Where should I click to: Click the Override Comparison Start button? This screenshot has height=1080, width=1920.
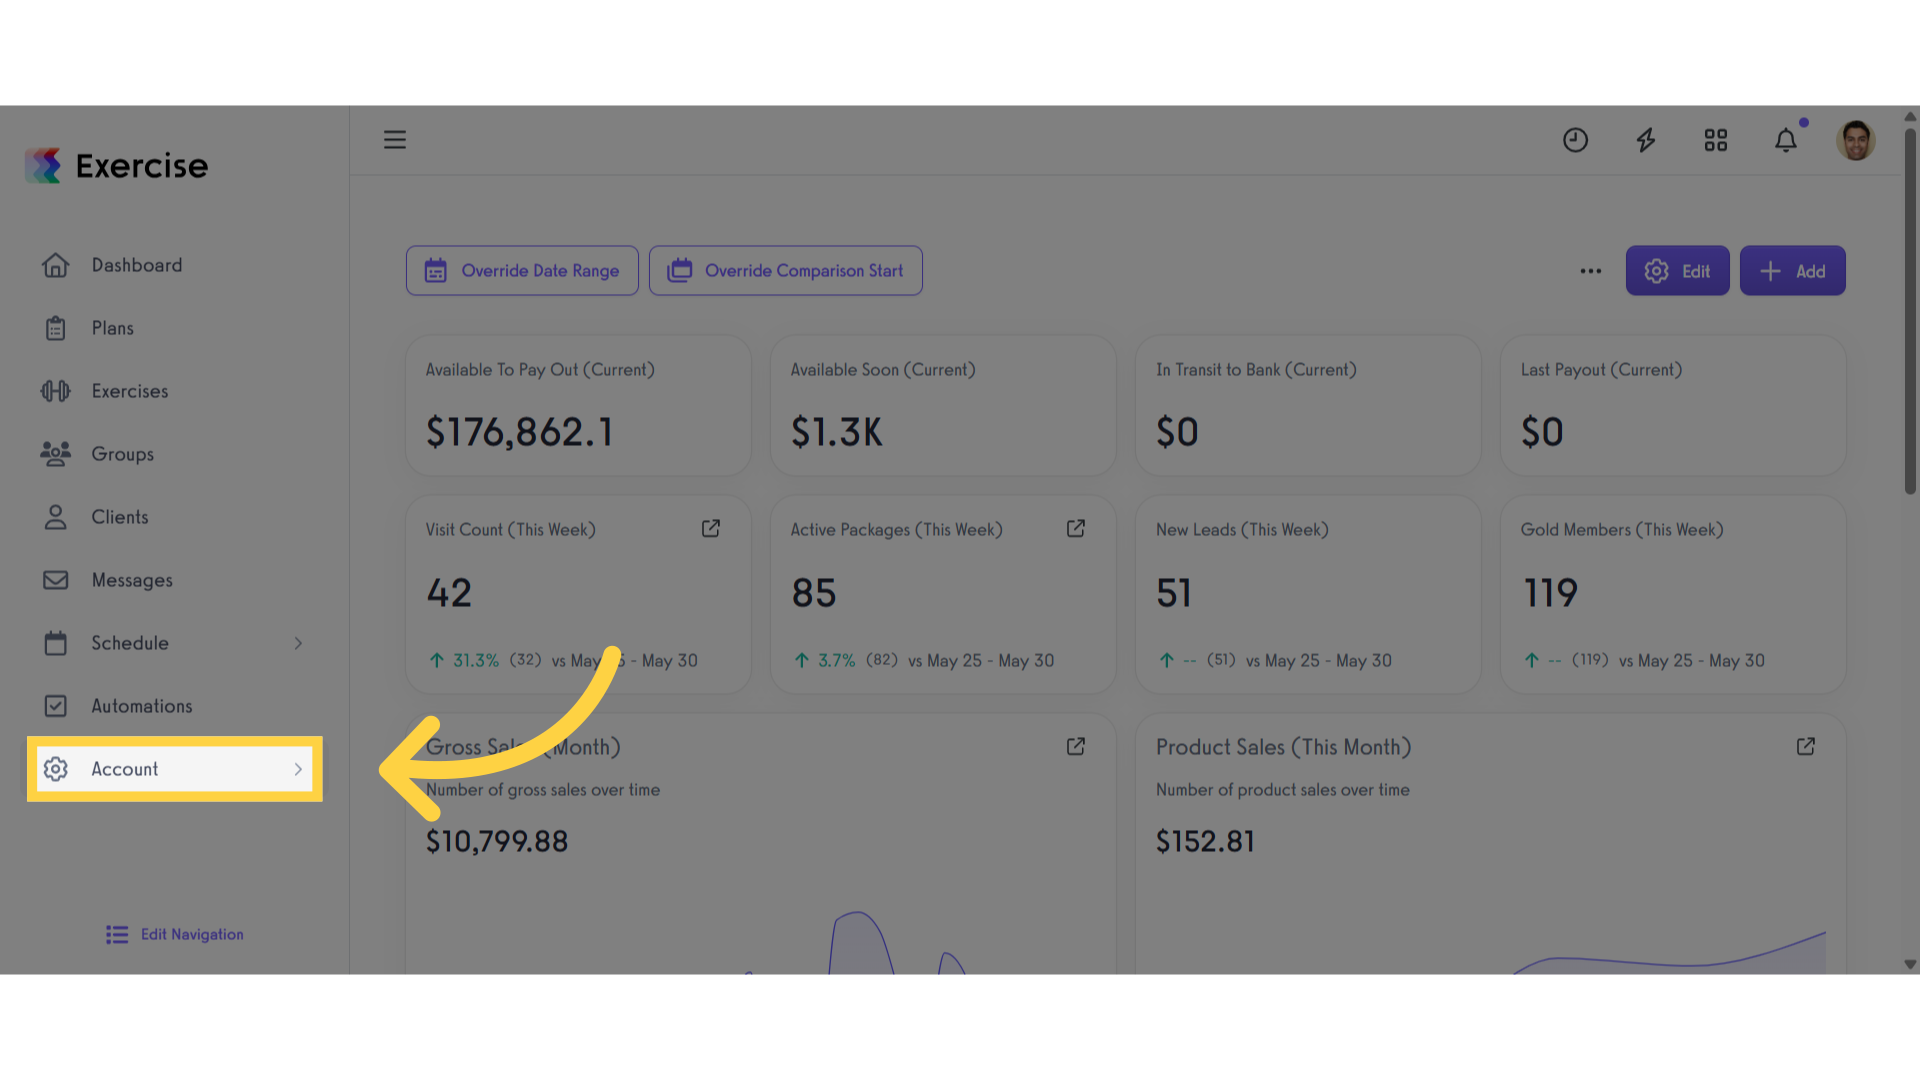click(x=786, y=271)
